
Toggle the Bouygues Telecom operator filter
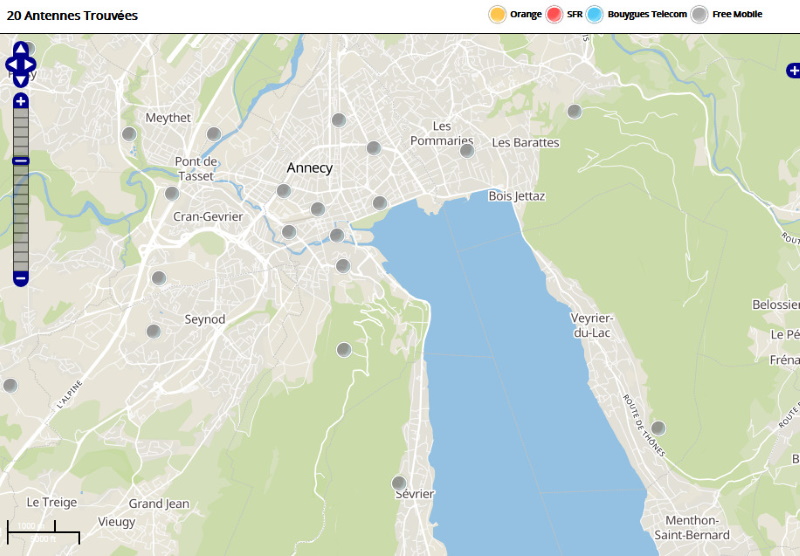point(595,14)
